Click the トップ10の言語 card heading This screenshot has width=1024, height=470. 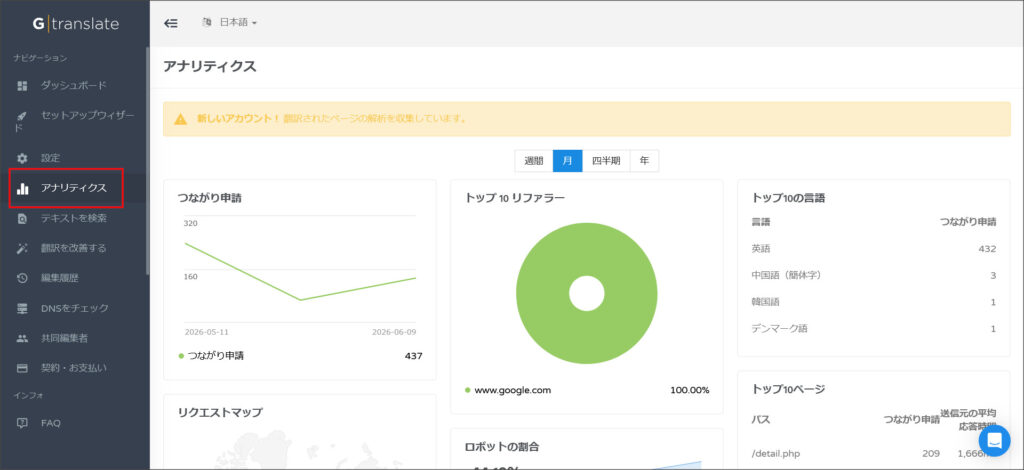pyautogui.click(x=788, y=198)
